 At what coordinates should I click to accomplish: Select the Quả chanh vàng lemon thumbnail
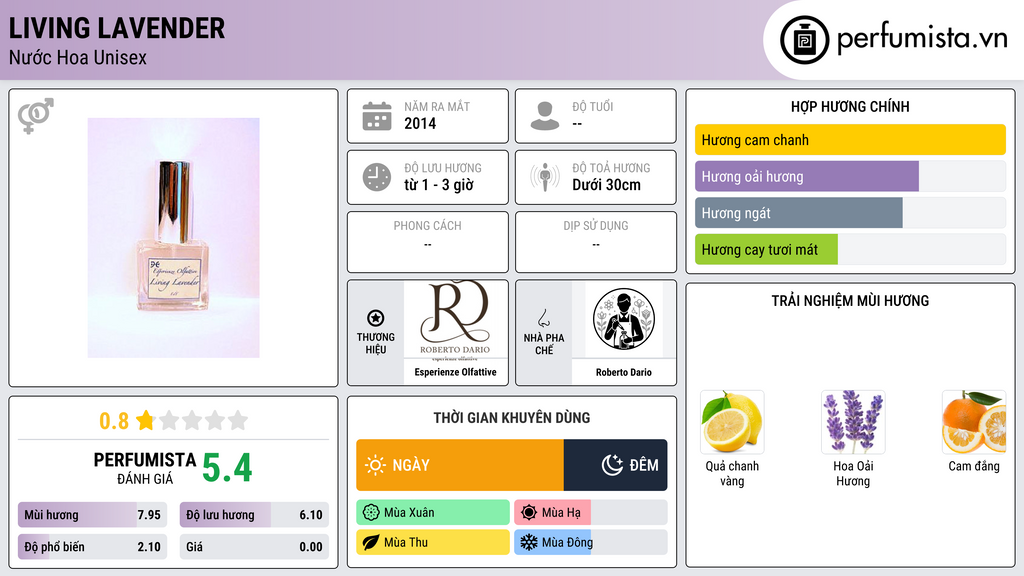point(732,423)
